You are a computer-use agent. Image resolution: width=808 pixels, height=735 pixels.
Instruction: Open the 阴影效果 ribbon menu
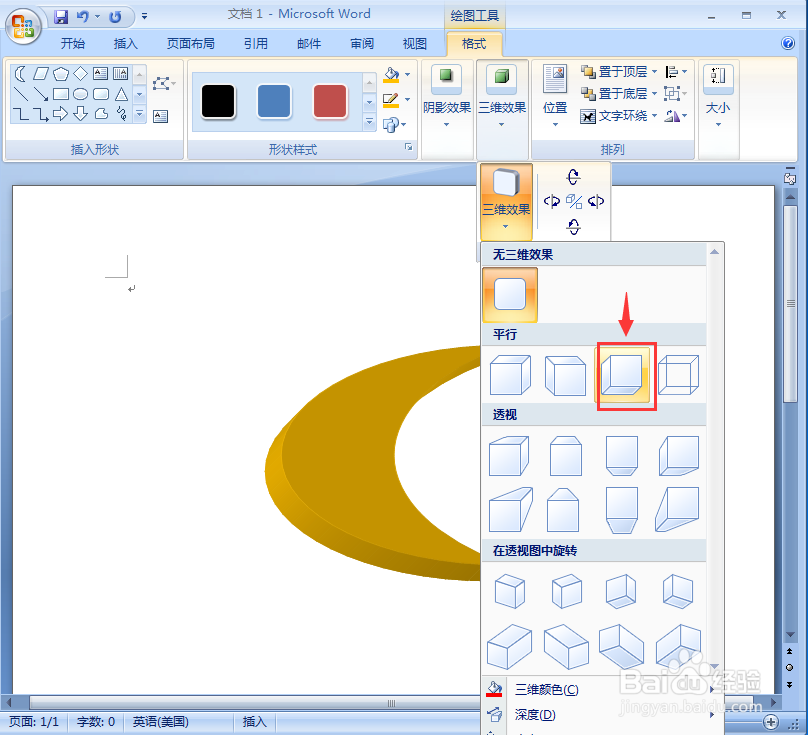click(x=447, y=96)
